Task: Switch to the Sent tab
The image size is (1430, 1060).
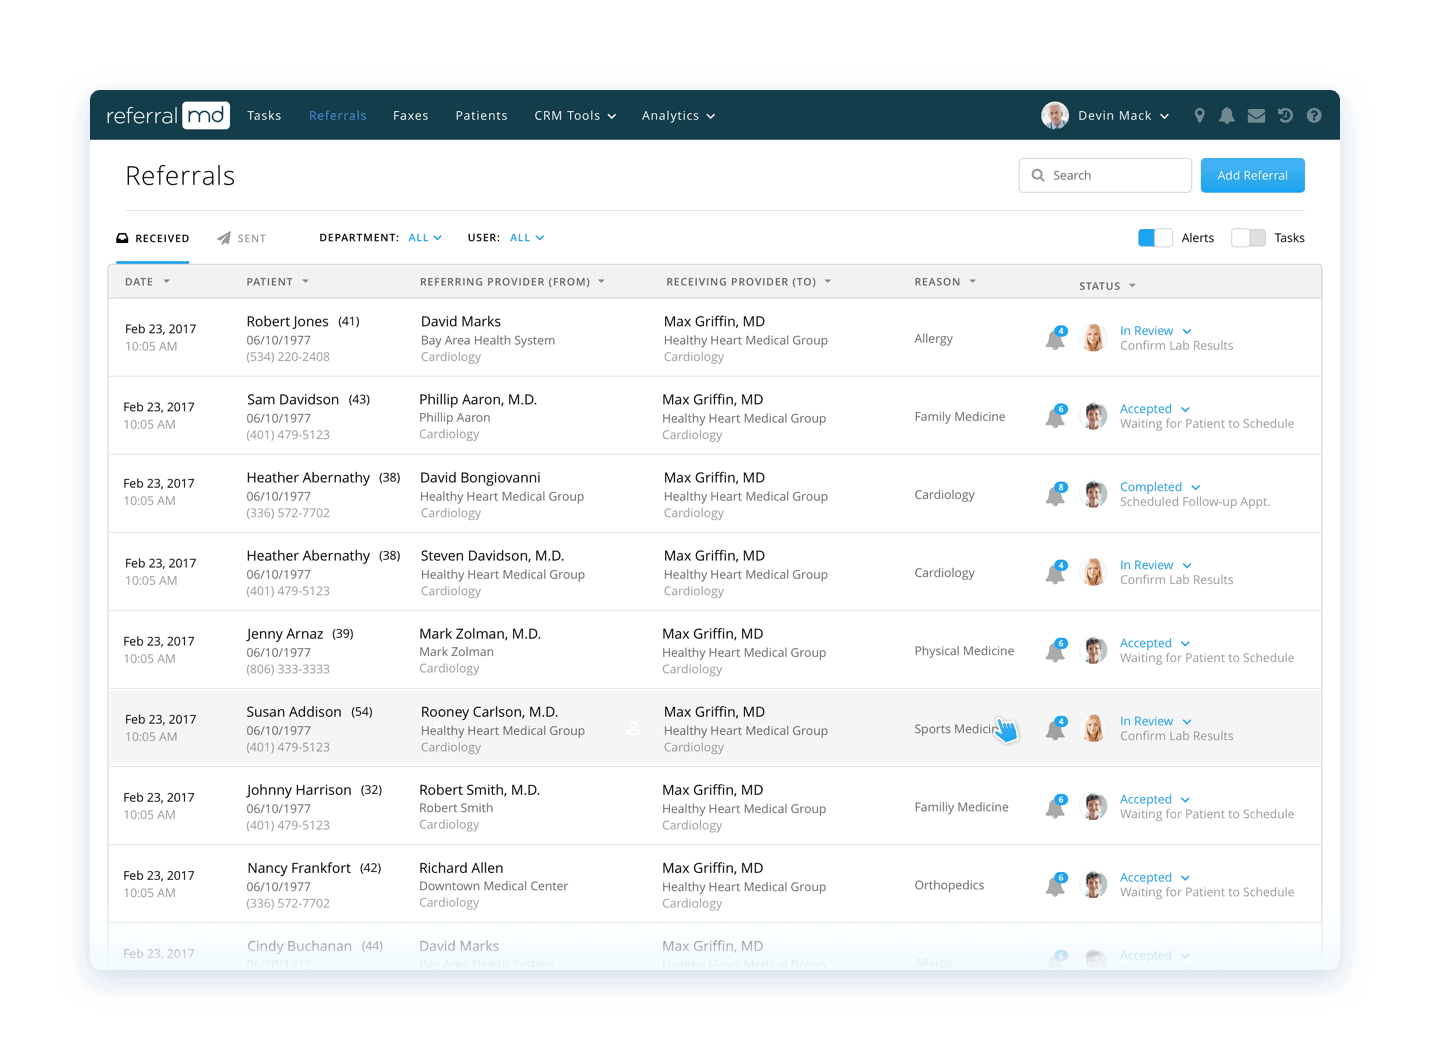Action: point(242,238)
